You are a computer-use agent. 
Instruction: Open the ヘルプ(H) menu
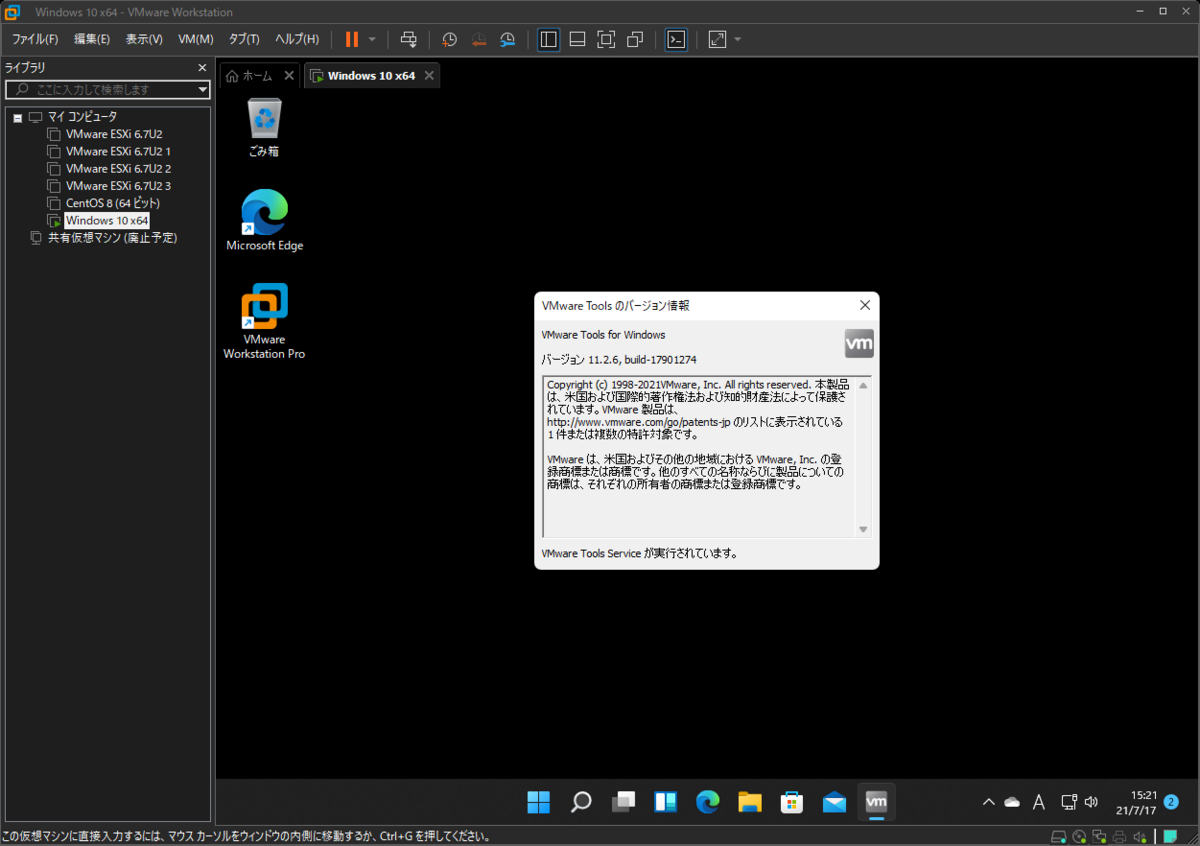click(x=297, y=39)
